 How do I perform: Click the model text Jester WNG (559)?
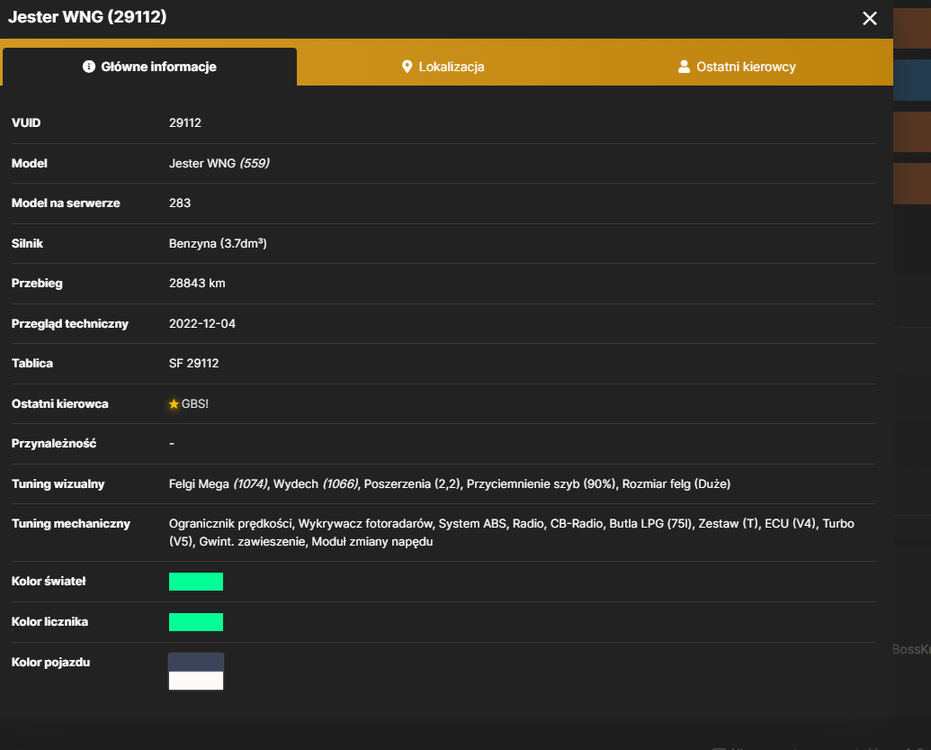point(219,163)
